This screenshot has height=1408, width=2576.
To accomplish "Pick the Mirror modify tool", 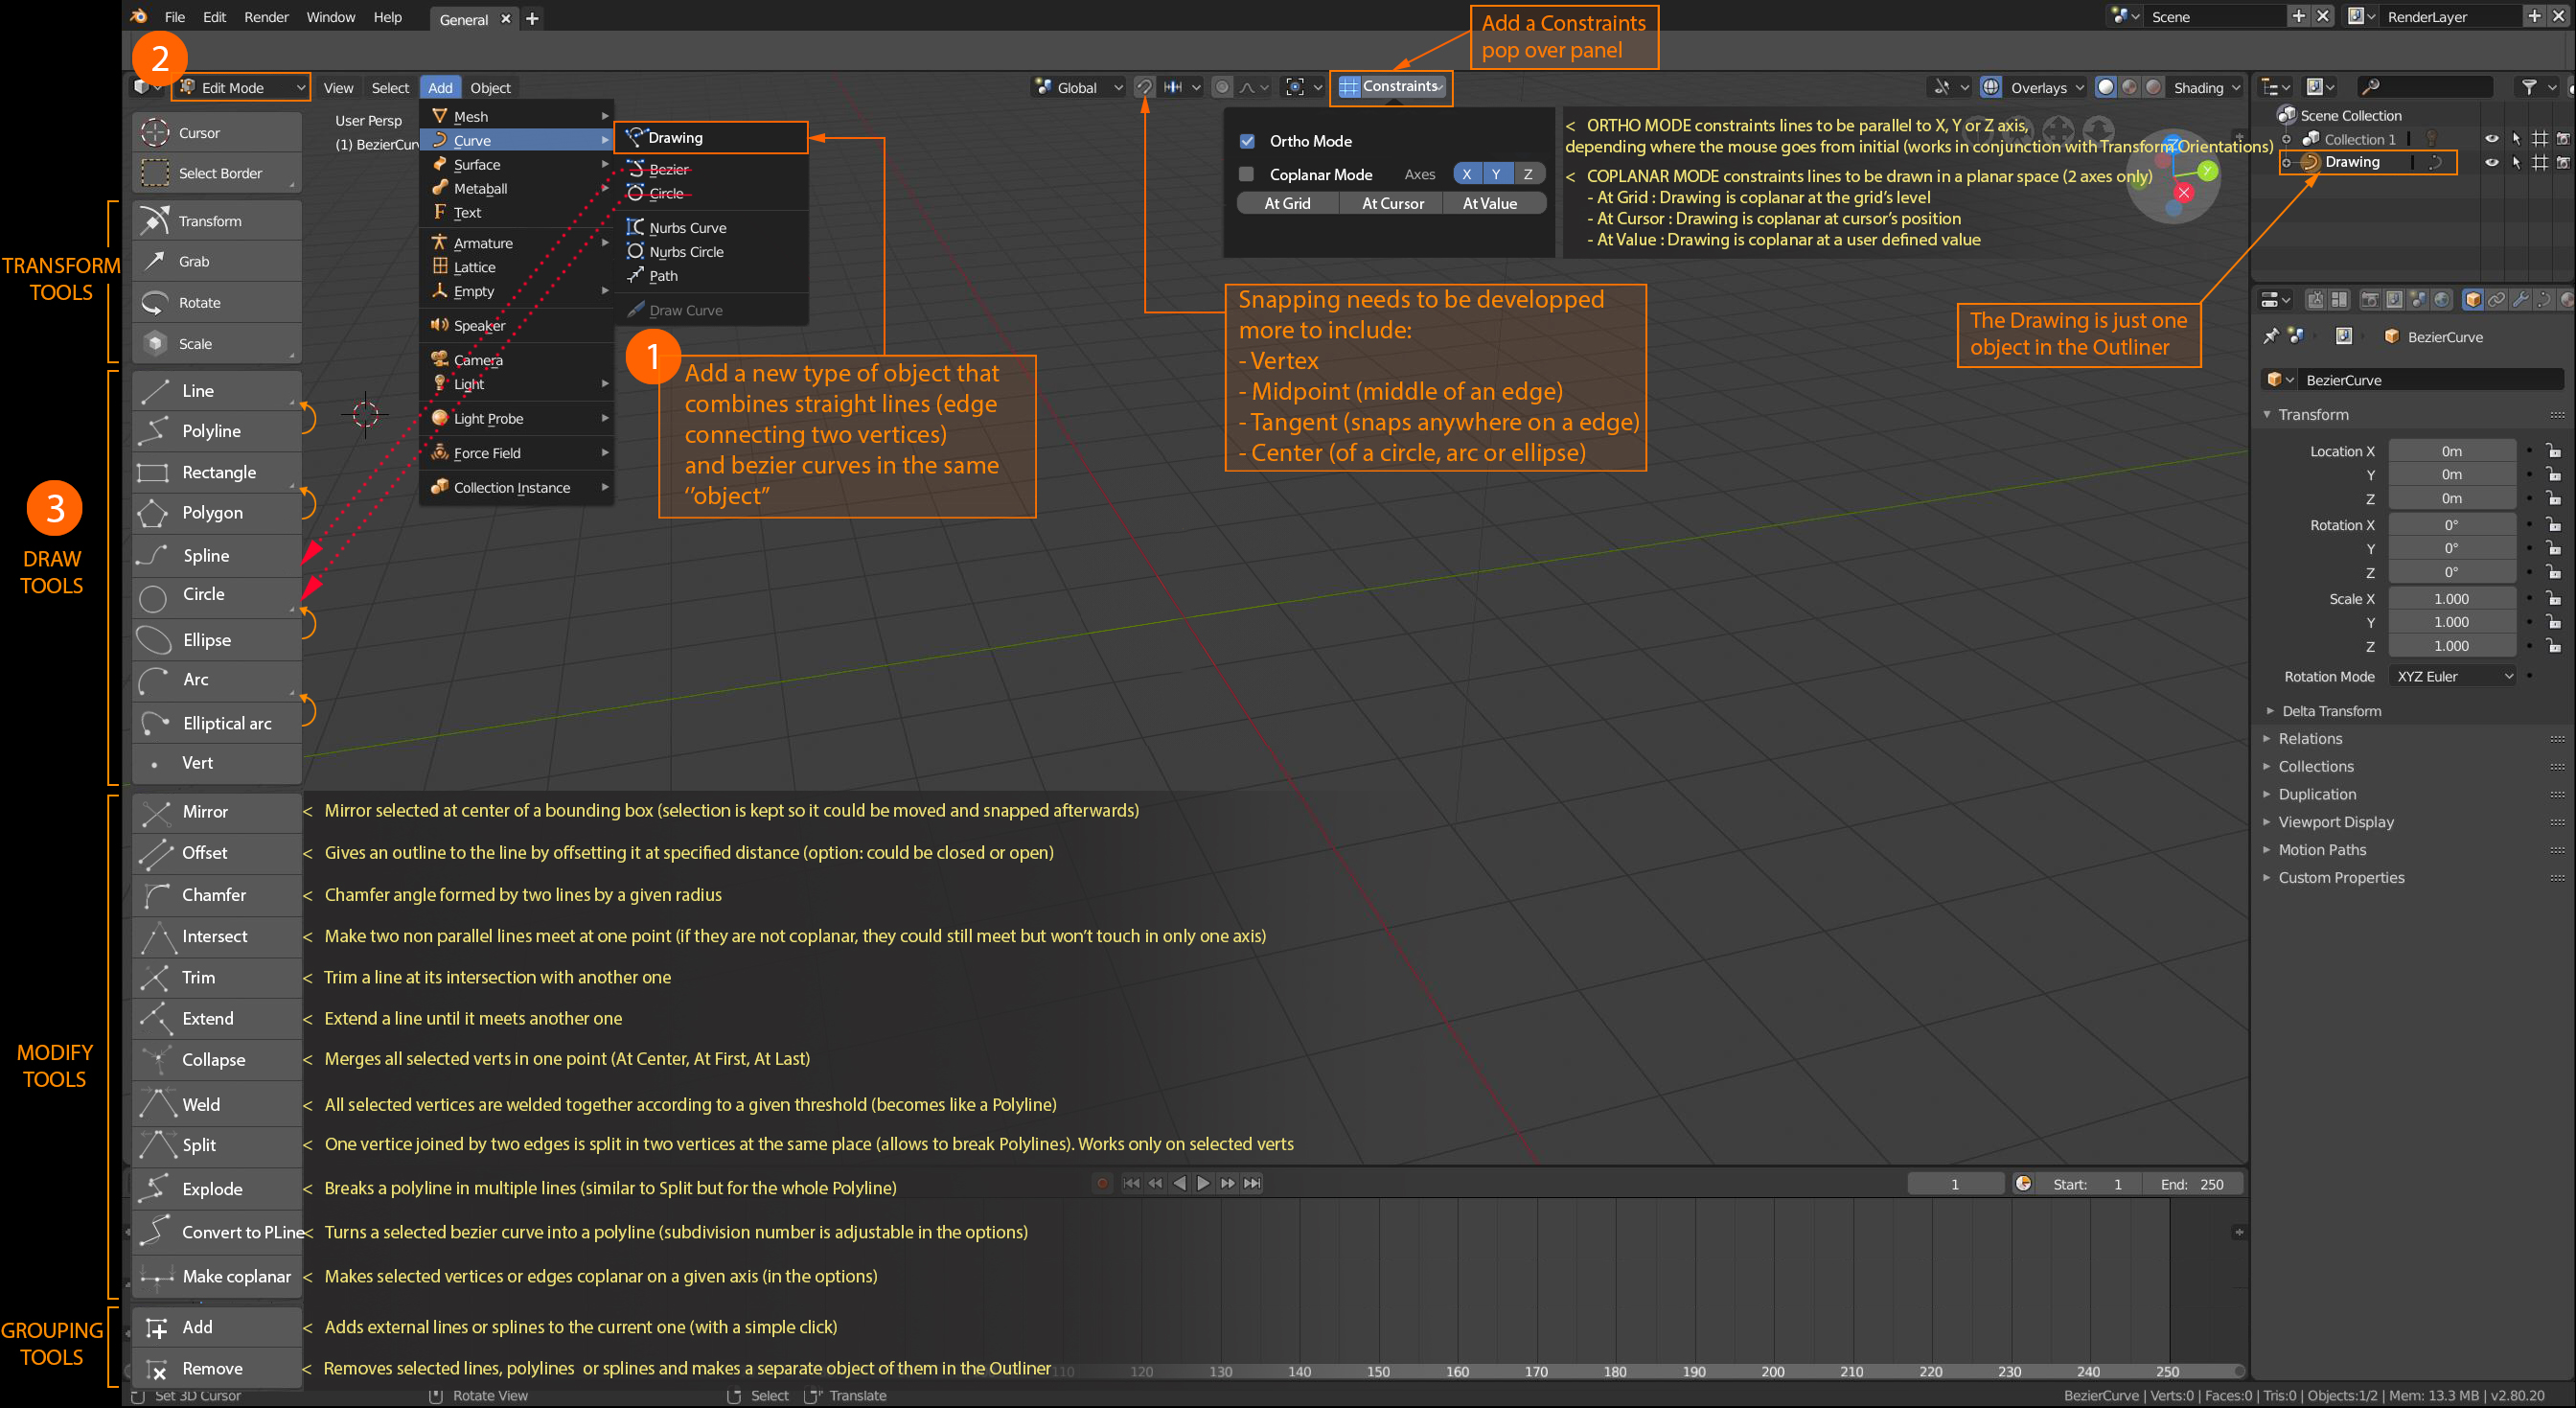I will click(x=216, y=812).
